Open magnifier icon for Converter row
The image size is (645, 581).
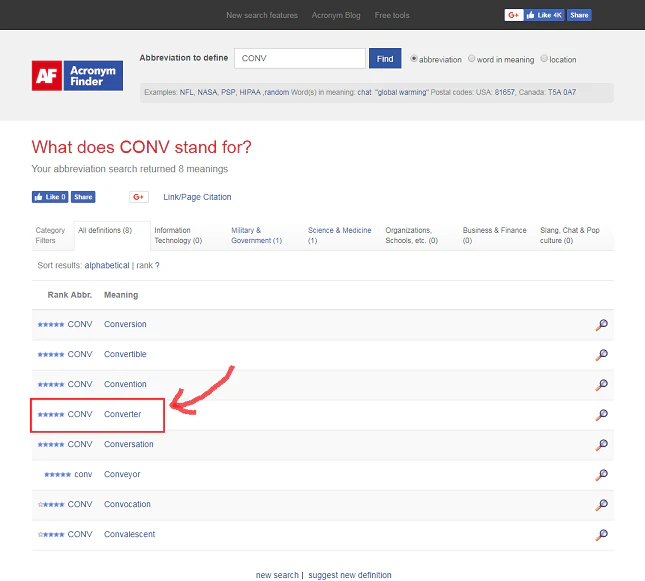click(x=601, y=415)
